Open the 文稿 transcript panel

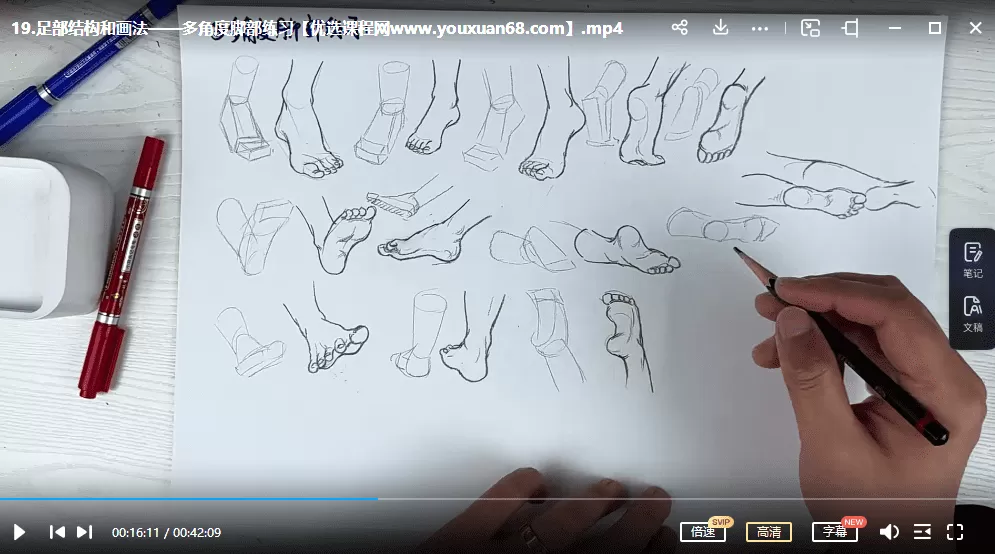tap(972, 314)
